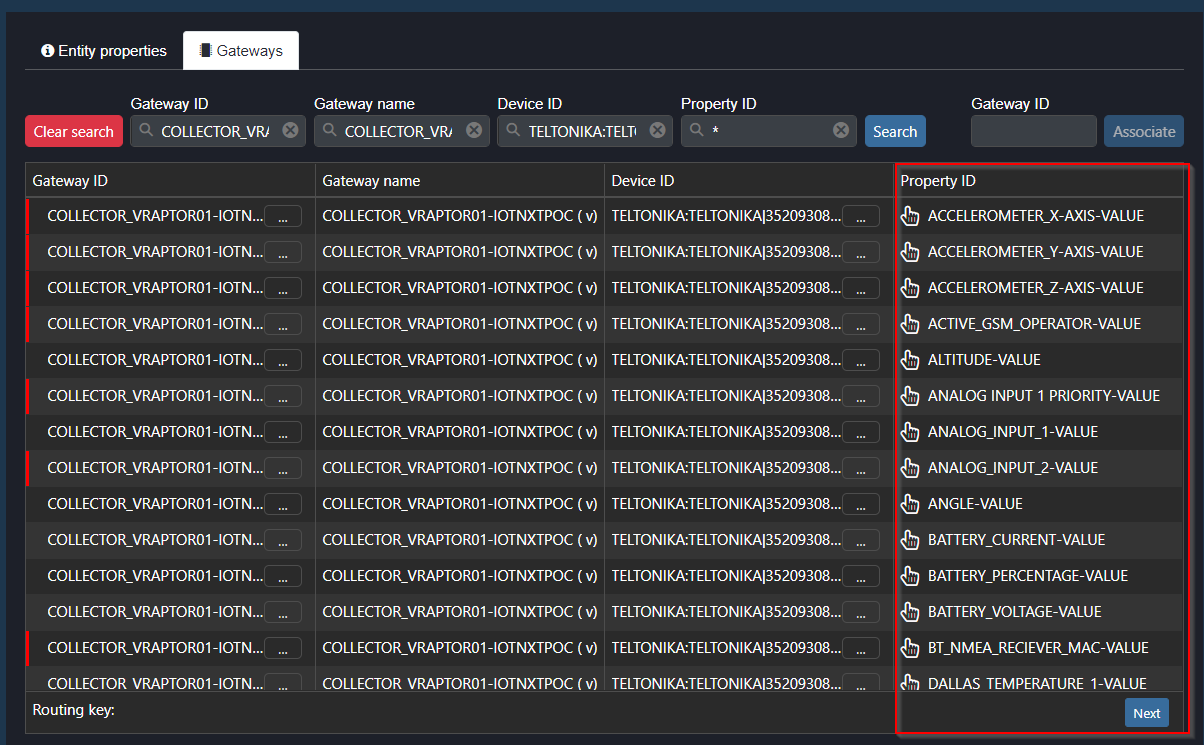Image resolution: width=1204 pixels, height=745 pixels.
Task: Clear the Device ID filter with X icon
Action: (657, 131)
